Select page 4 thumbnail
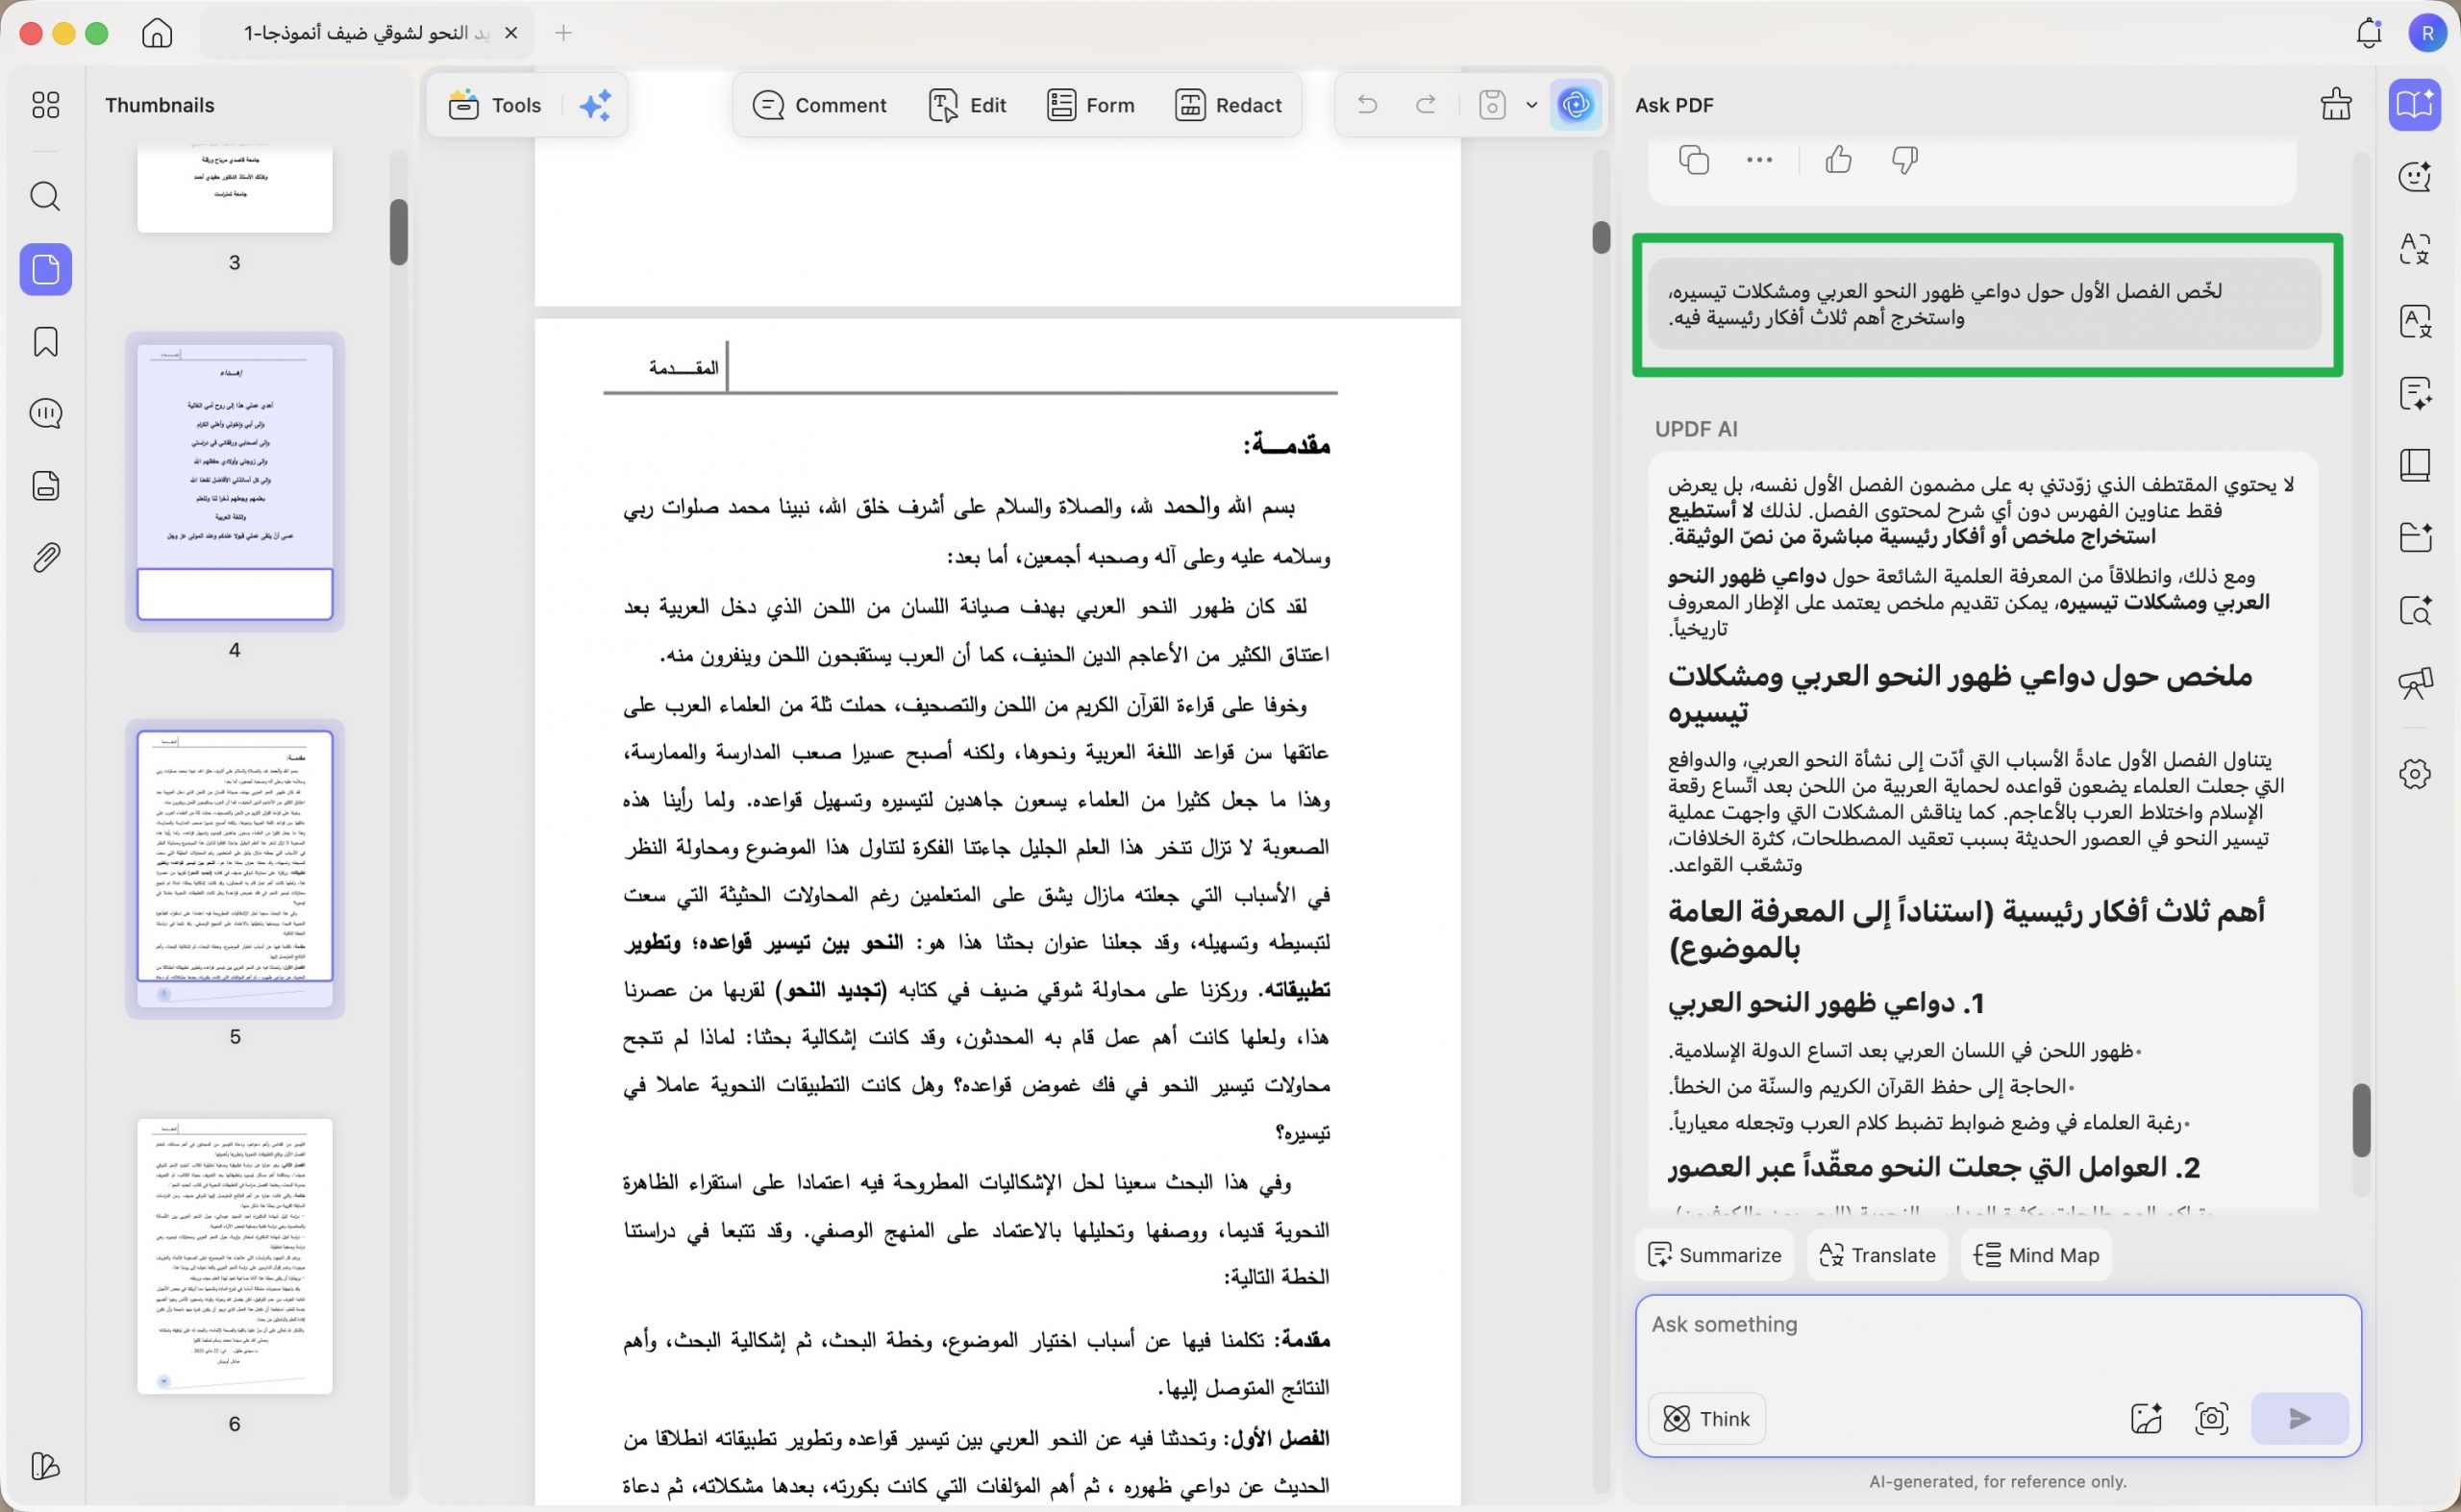 coord(234,482)
